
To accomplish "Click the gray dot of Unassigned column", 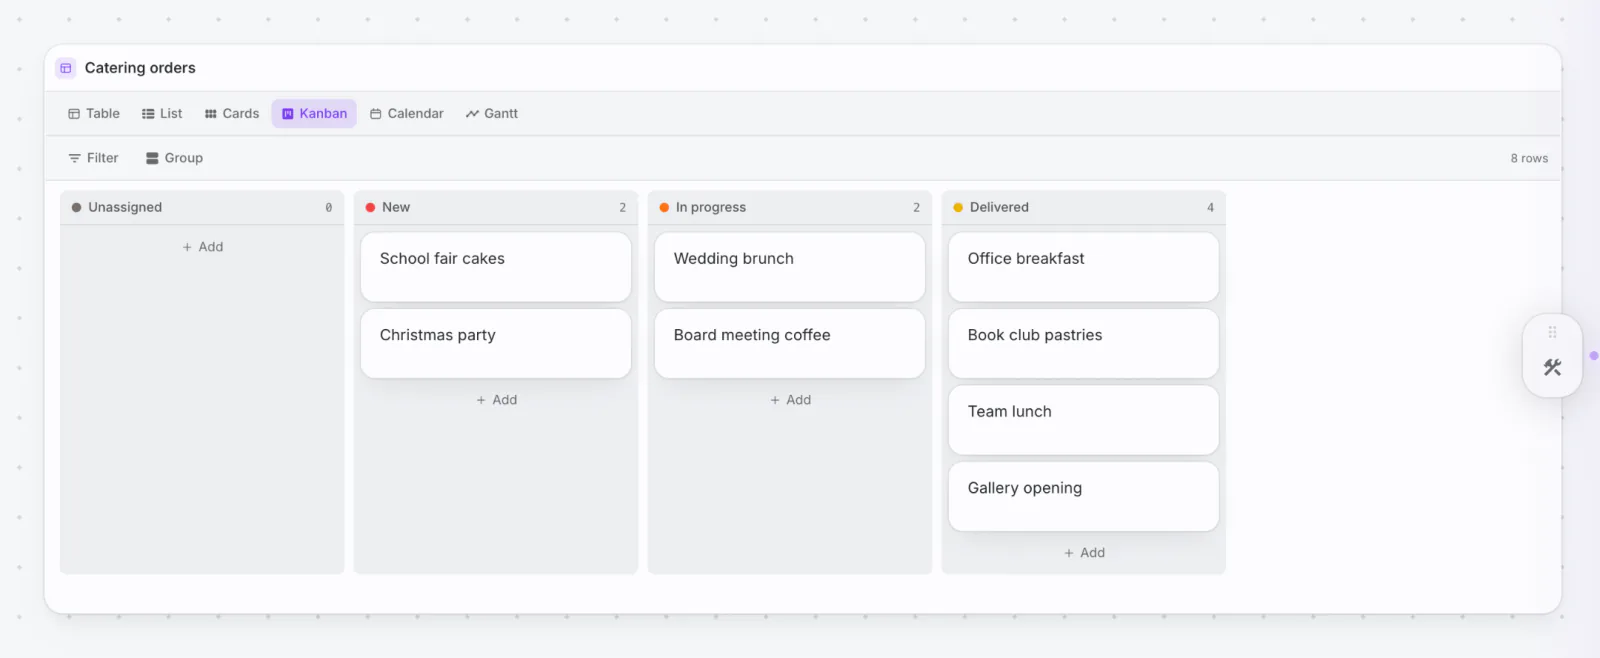I will [76, 207].
